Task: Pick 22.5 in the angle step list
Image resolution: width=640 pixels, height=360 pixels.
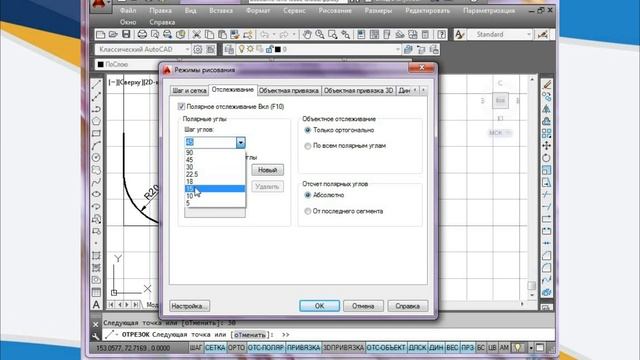Action: [x=215, y=174]
